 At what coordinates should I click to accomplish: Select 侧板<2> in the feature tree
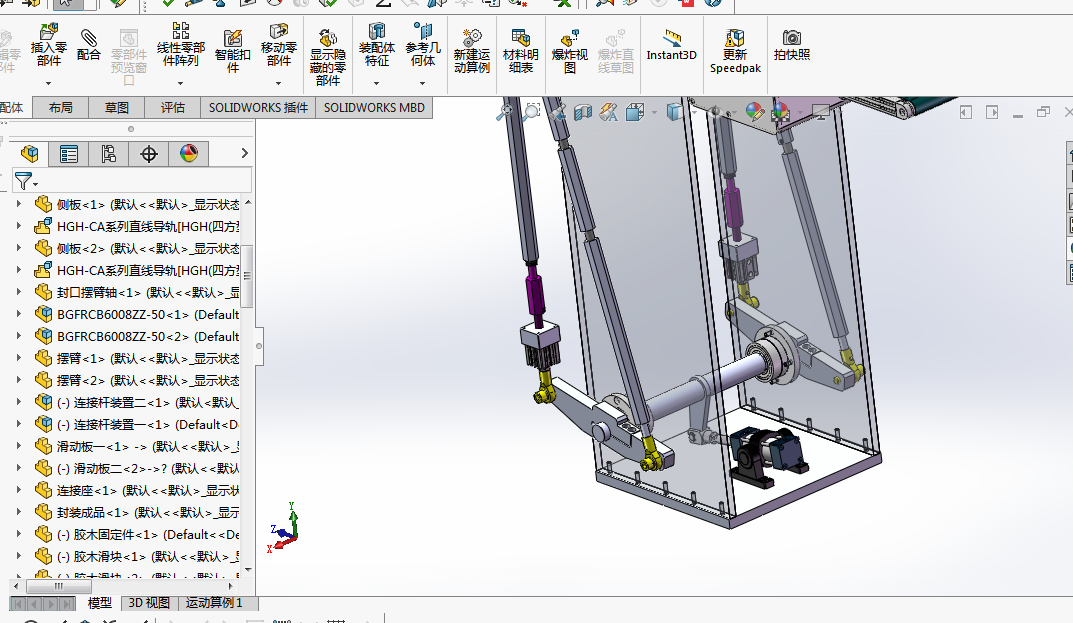coord(137,248)
